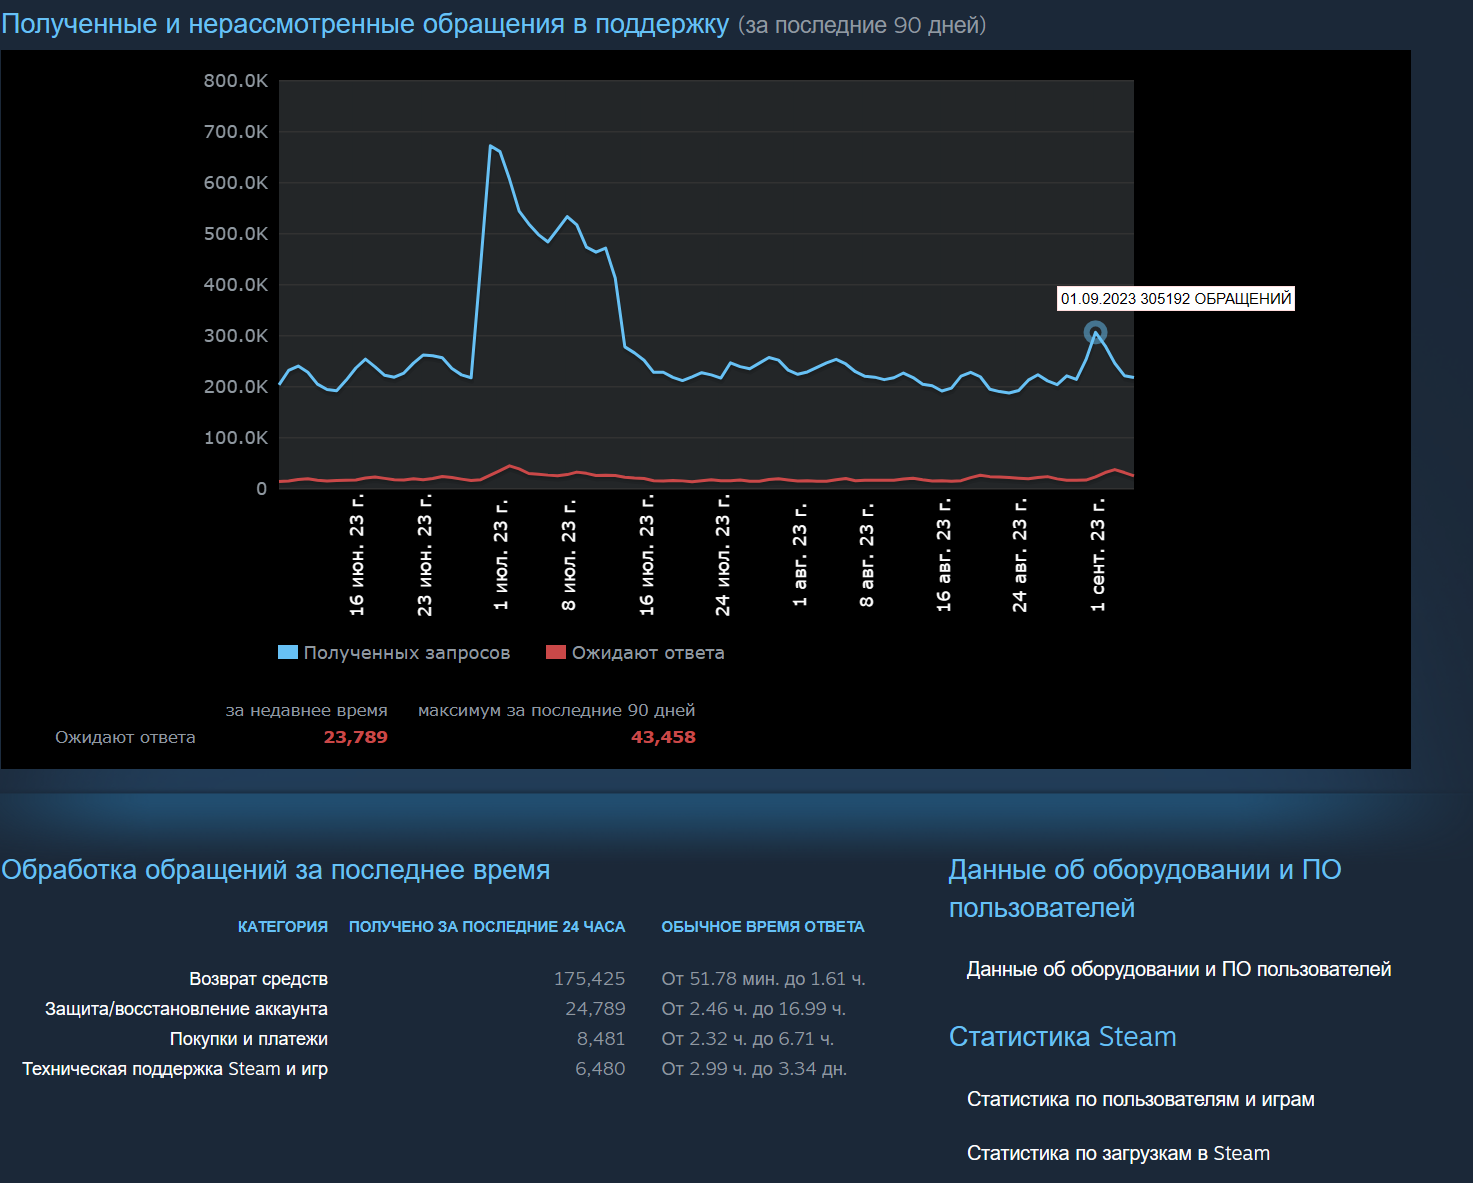Image resolution: width=1473 pixels, height=1183 pixels.
Task: Click 'От 2.99 ч. до 3.34 дн.' response time
Action: (754, 1069)
